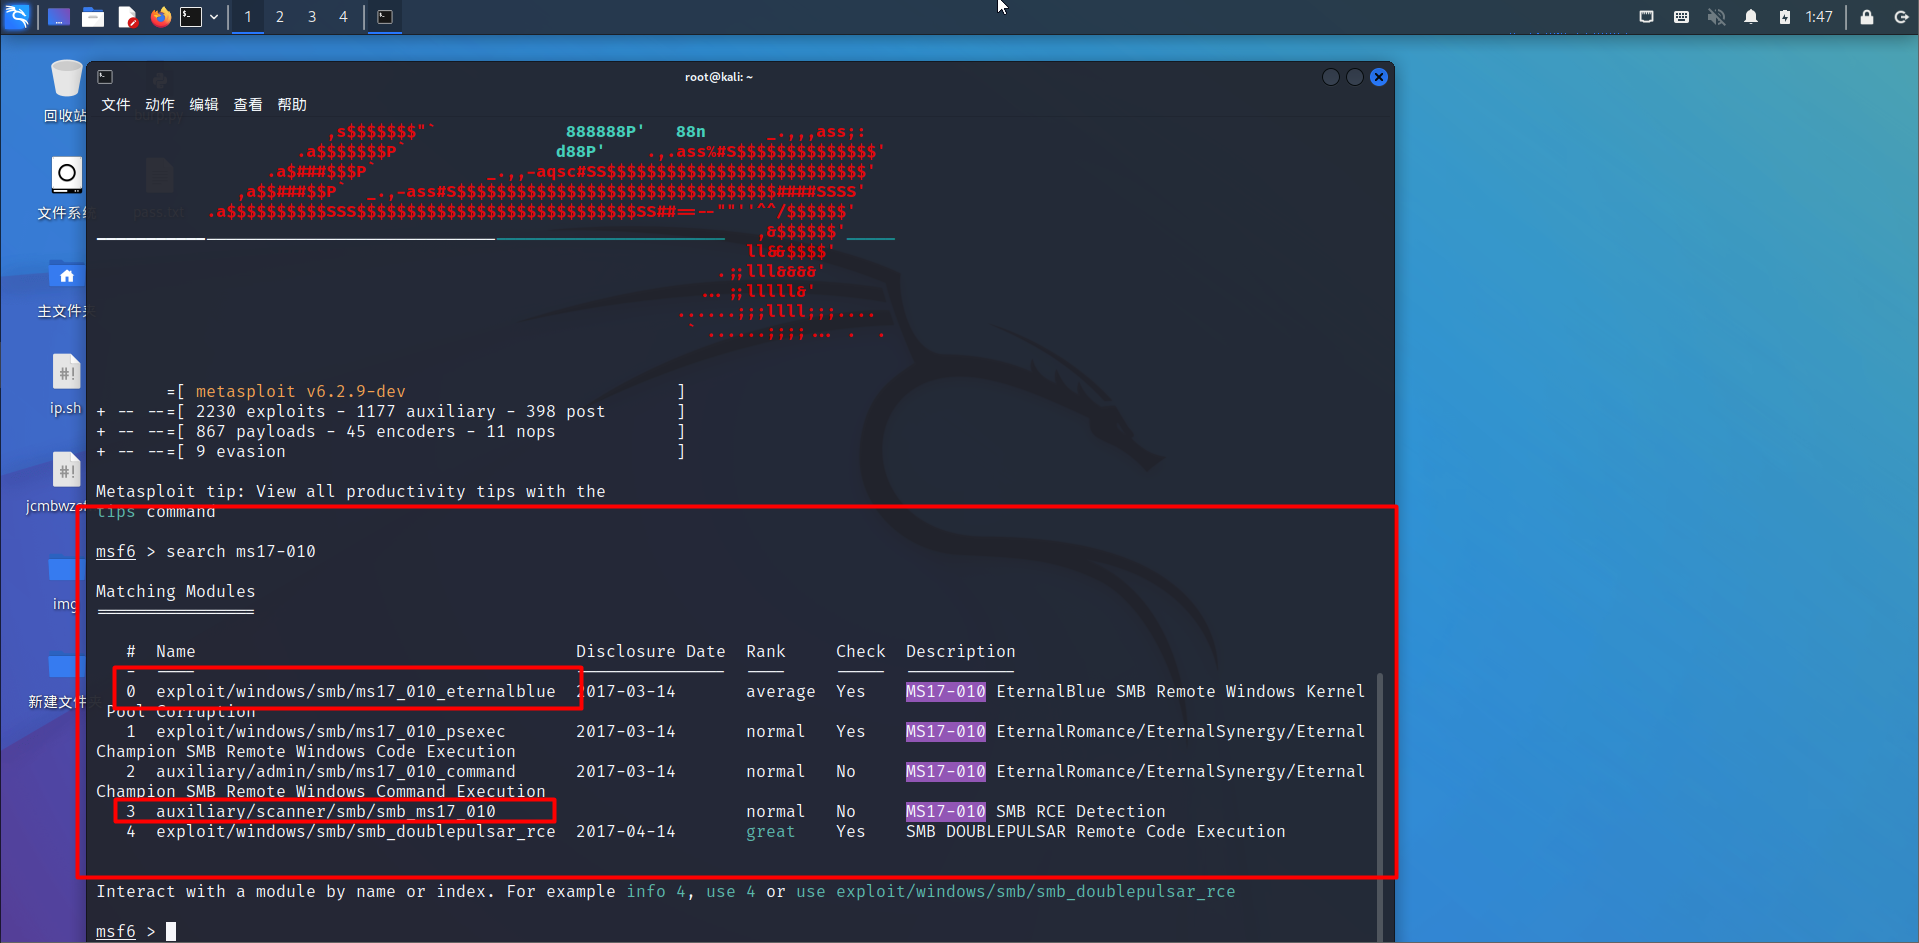Screen dimensions: 1919x943
Task: Click 'auxiliary/admin/smb/ms17_010_command' module name
Action: (x=336, y=771)
